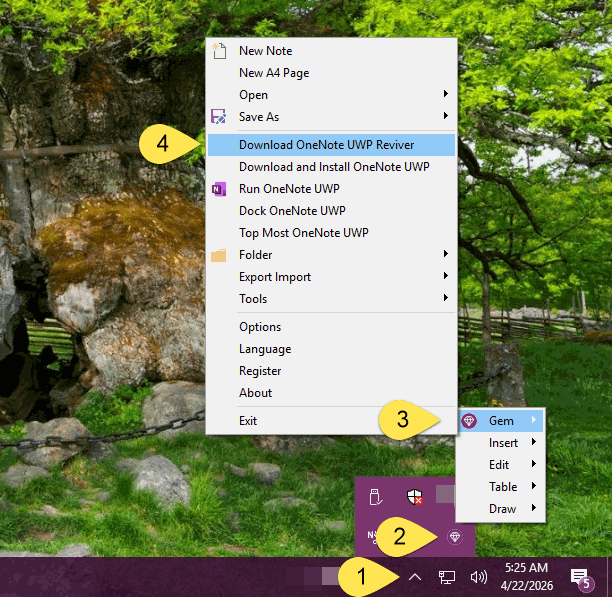Expand the Tools submenu
This screenshot has height=597, width=612.
[330, 299]
